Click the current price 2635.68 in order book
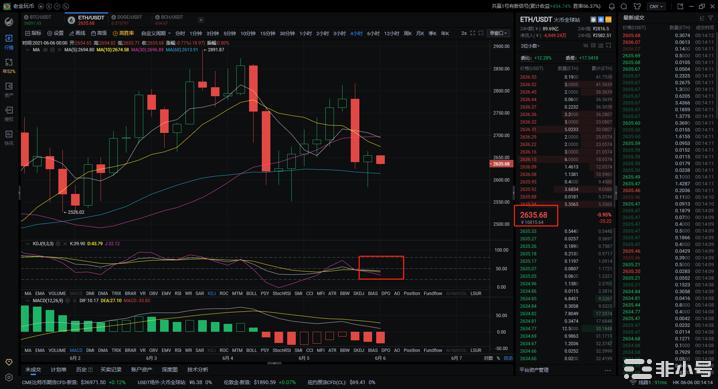The width and height of the screenshot is (718, 389). tap(533, 215)
